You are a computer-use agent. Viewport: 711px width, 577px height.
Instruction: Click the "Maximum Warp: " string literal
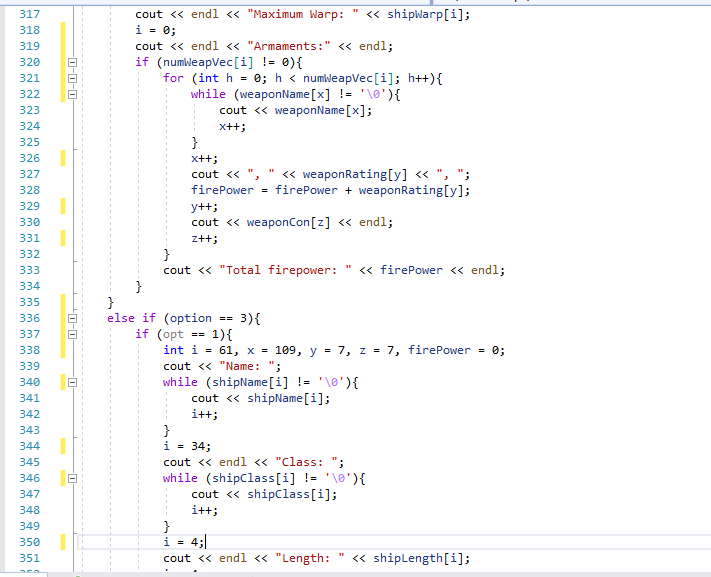click(303, 15)
